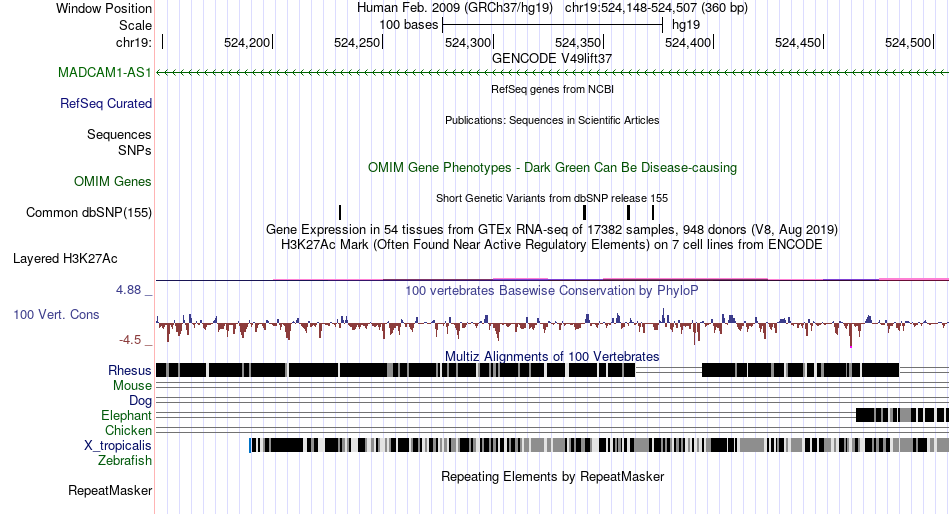Select the Mouse alignment row label
The width and height of the screenshot is (950, 514).
point(132,386)
